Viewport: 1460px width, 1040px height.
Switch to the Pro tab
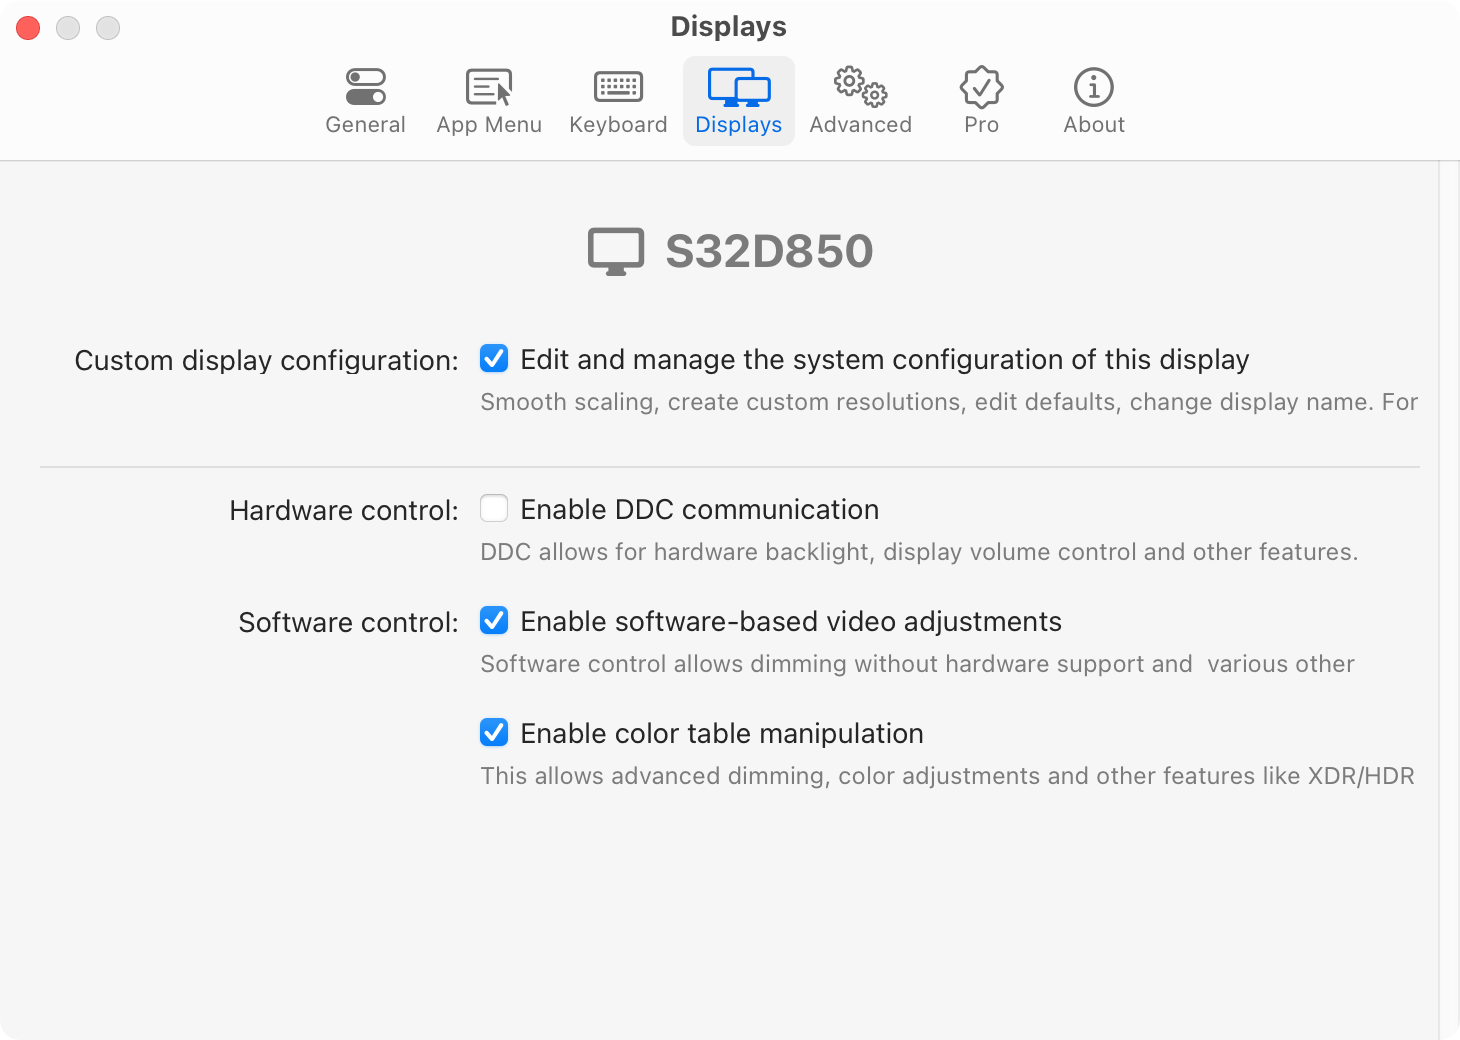981,100
